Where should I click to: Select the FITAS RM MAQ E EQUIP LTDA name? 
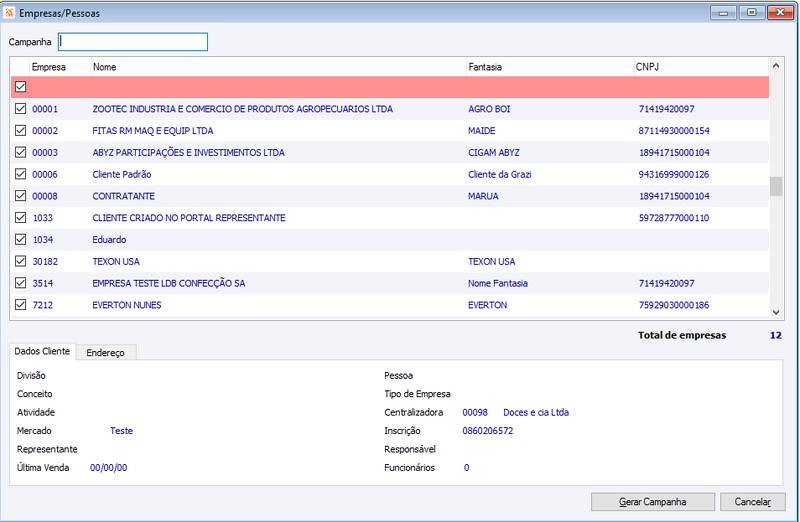pyautogui.click(x=153, y=131)
